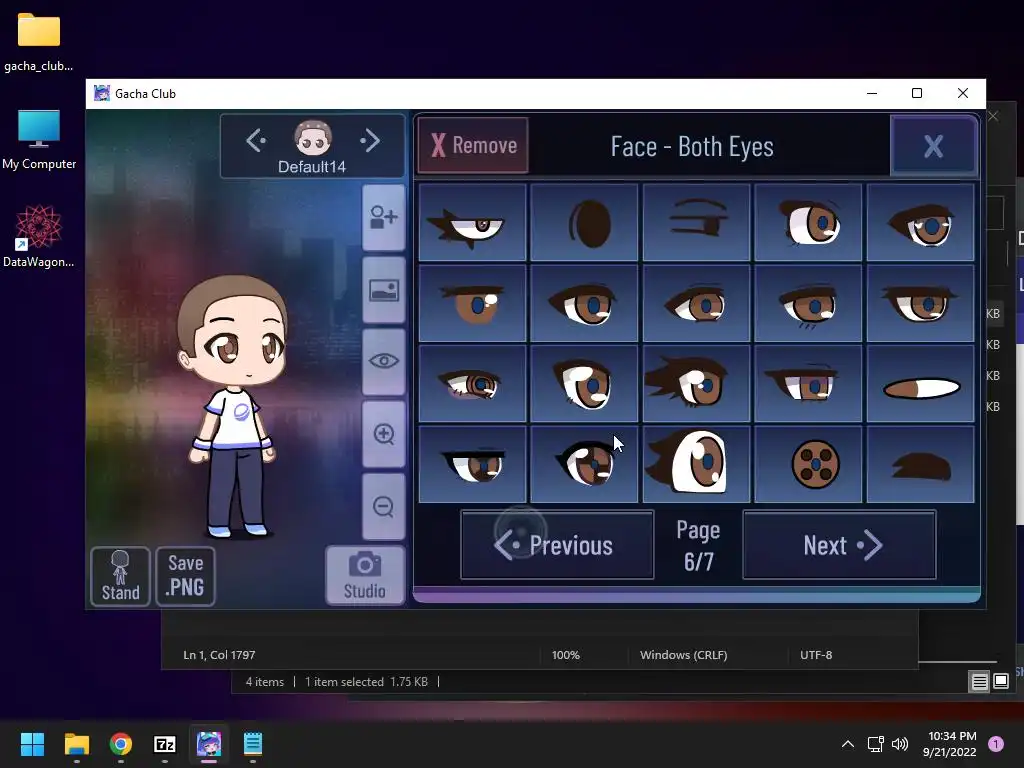Click UTF-8 encoding in Notepad status bar
1024x768 pixels.
[x=816, y=655]
